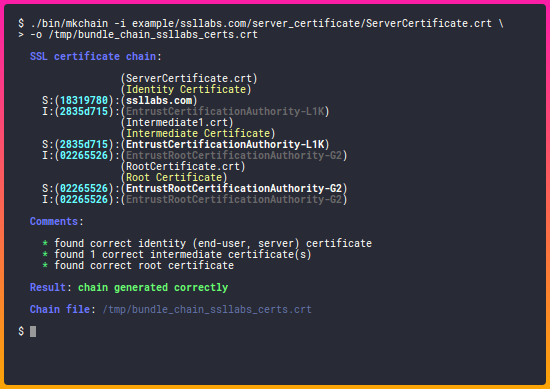Viewport: 550px width, 389px height.
Task: Click the '(ServerCertificate.crt)' file label
Action: point(189,78)
